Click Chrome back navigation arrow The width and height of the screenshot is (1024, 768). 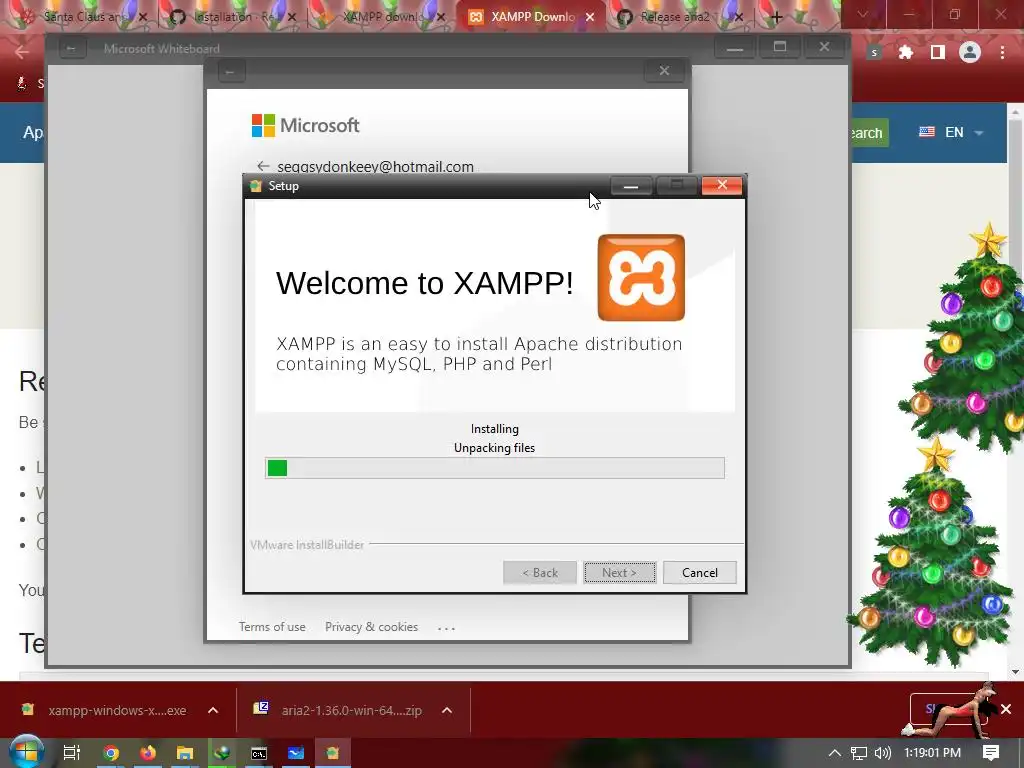click(22, 52)
